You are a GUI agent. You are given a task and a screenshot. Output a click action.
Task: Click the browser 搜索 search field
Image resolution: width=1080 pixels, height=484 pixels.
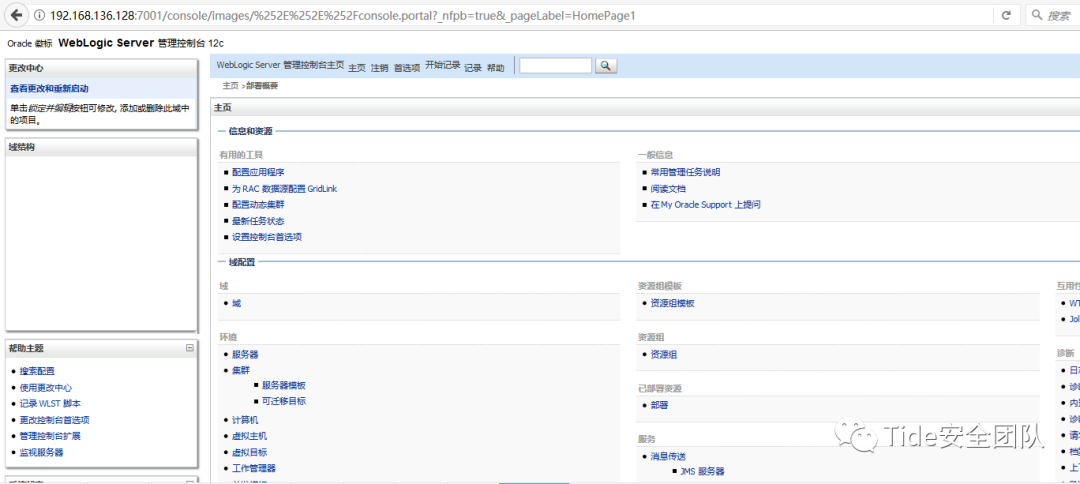coord(1053,15)
